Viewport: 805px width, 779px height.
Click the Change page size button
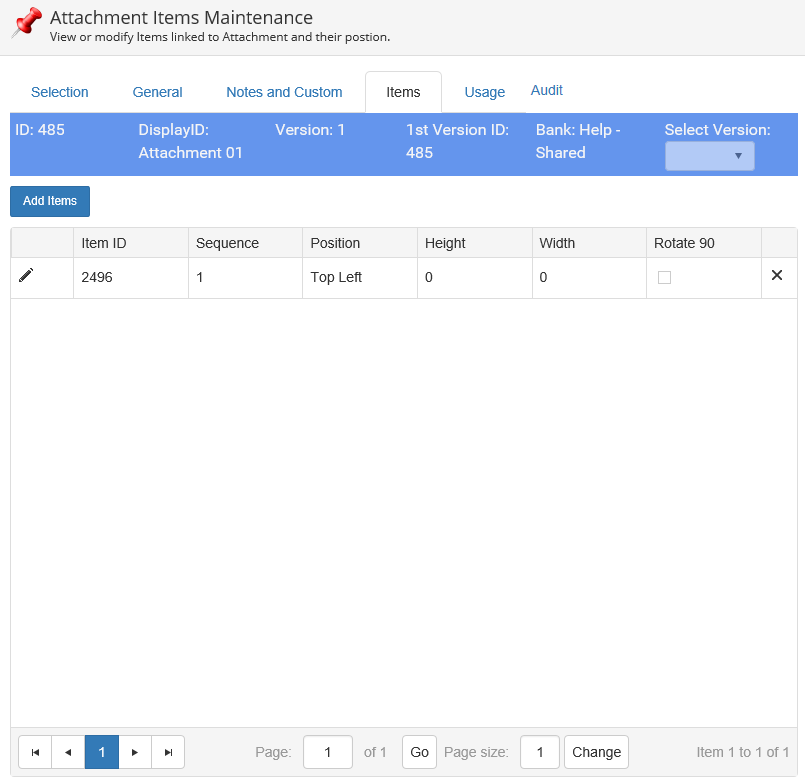click(x=596, y=752)
